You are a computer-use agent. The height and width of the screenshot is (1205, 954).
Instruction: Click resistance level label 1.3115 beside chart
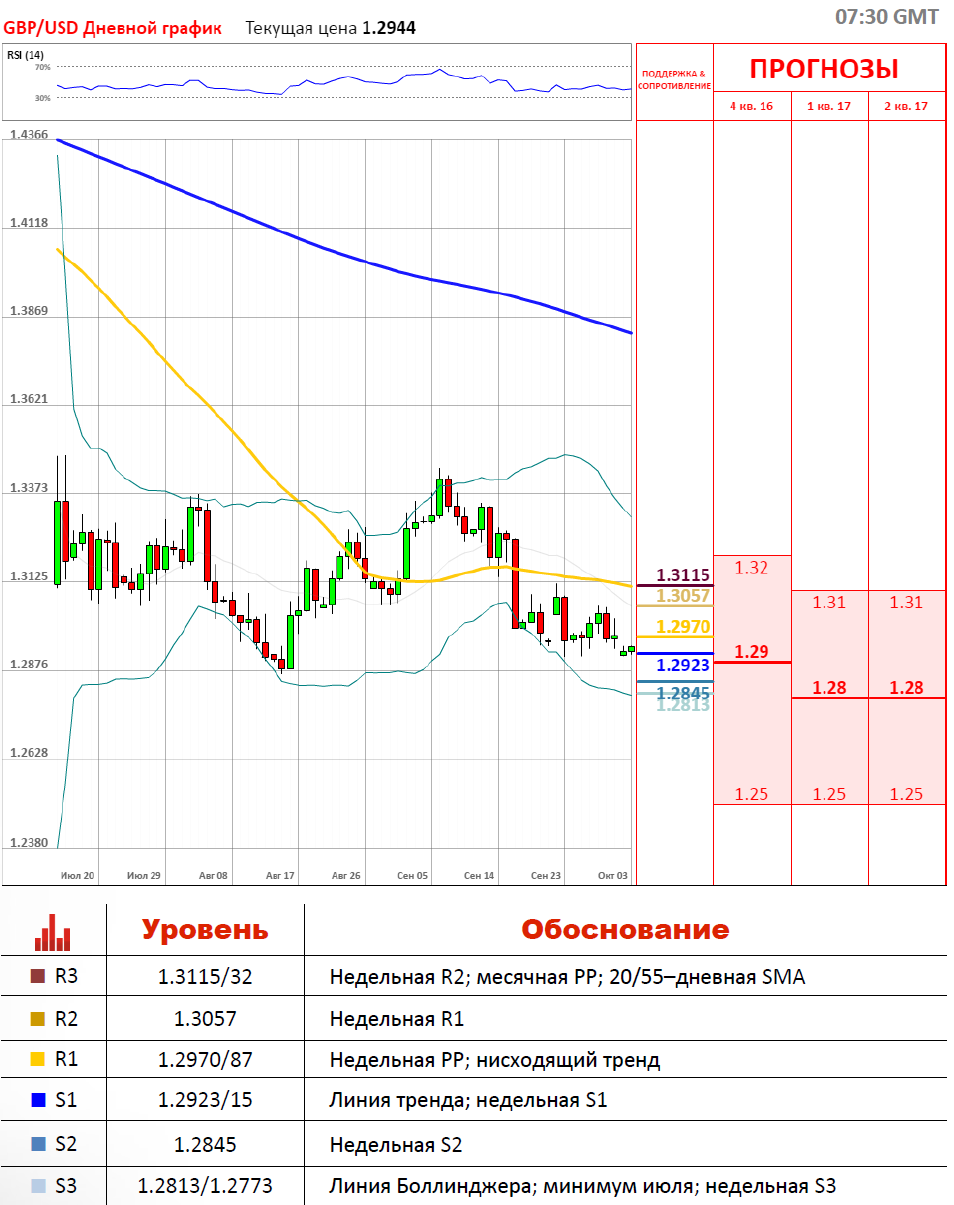point(682,575)
